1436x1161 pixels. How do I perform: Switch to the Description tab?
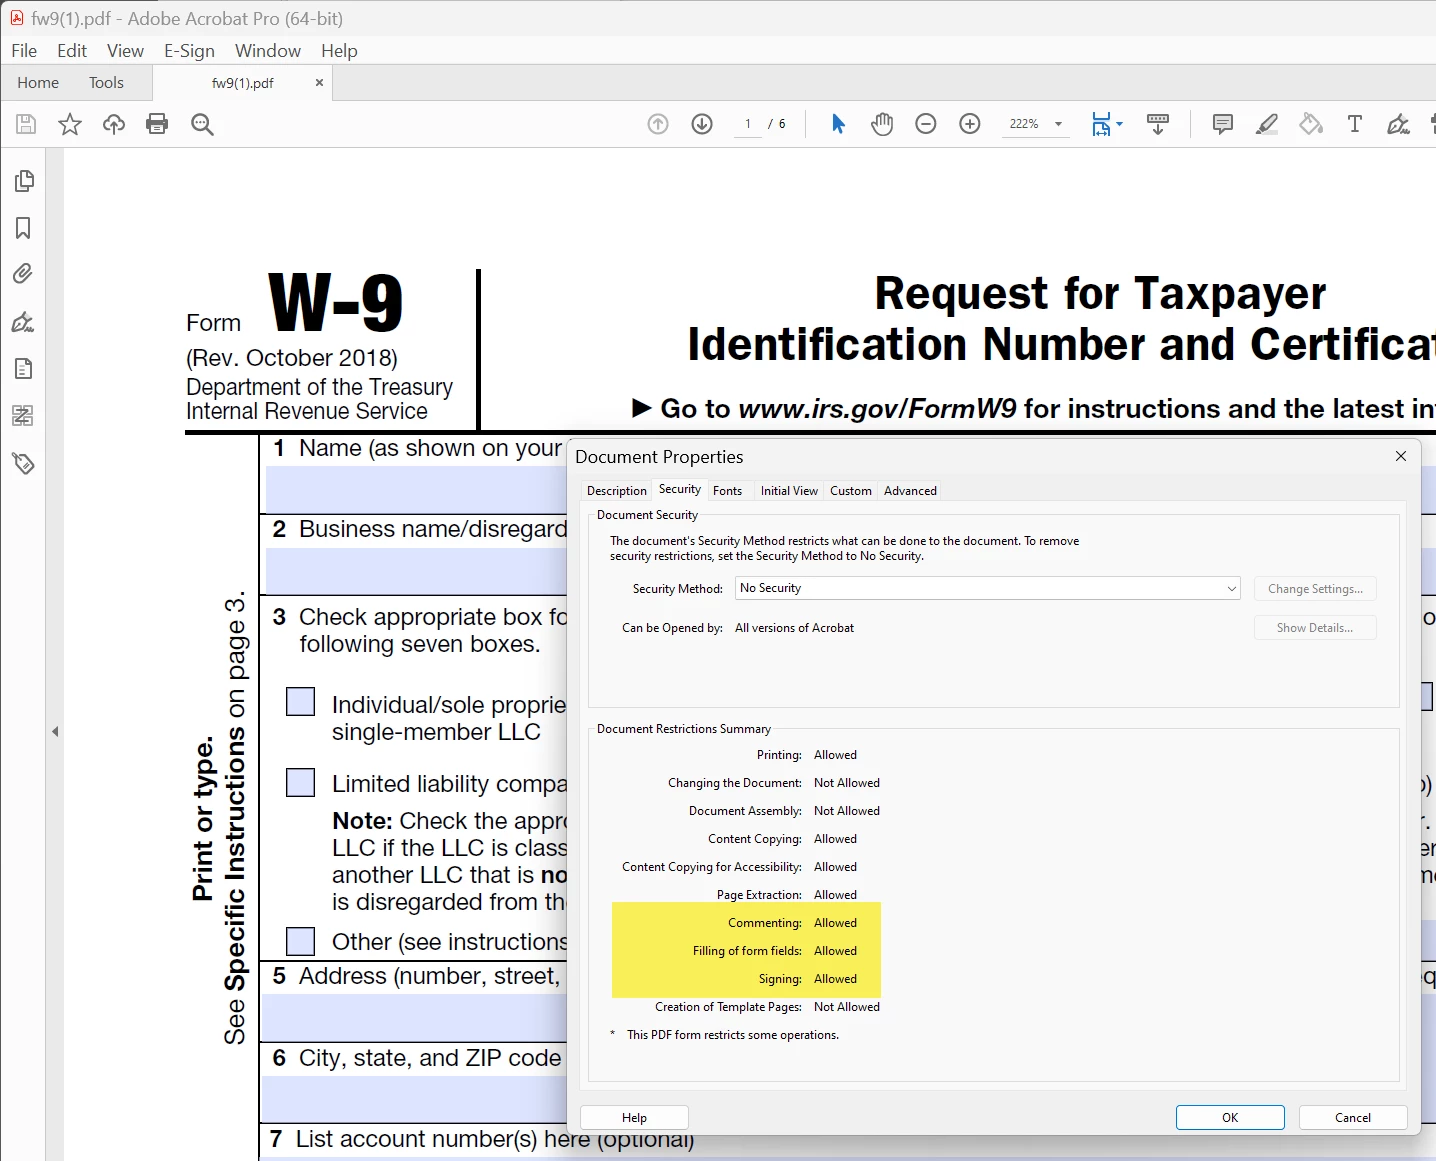pos(617,491)
